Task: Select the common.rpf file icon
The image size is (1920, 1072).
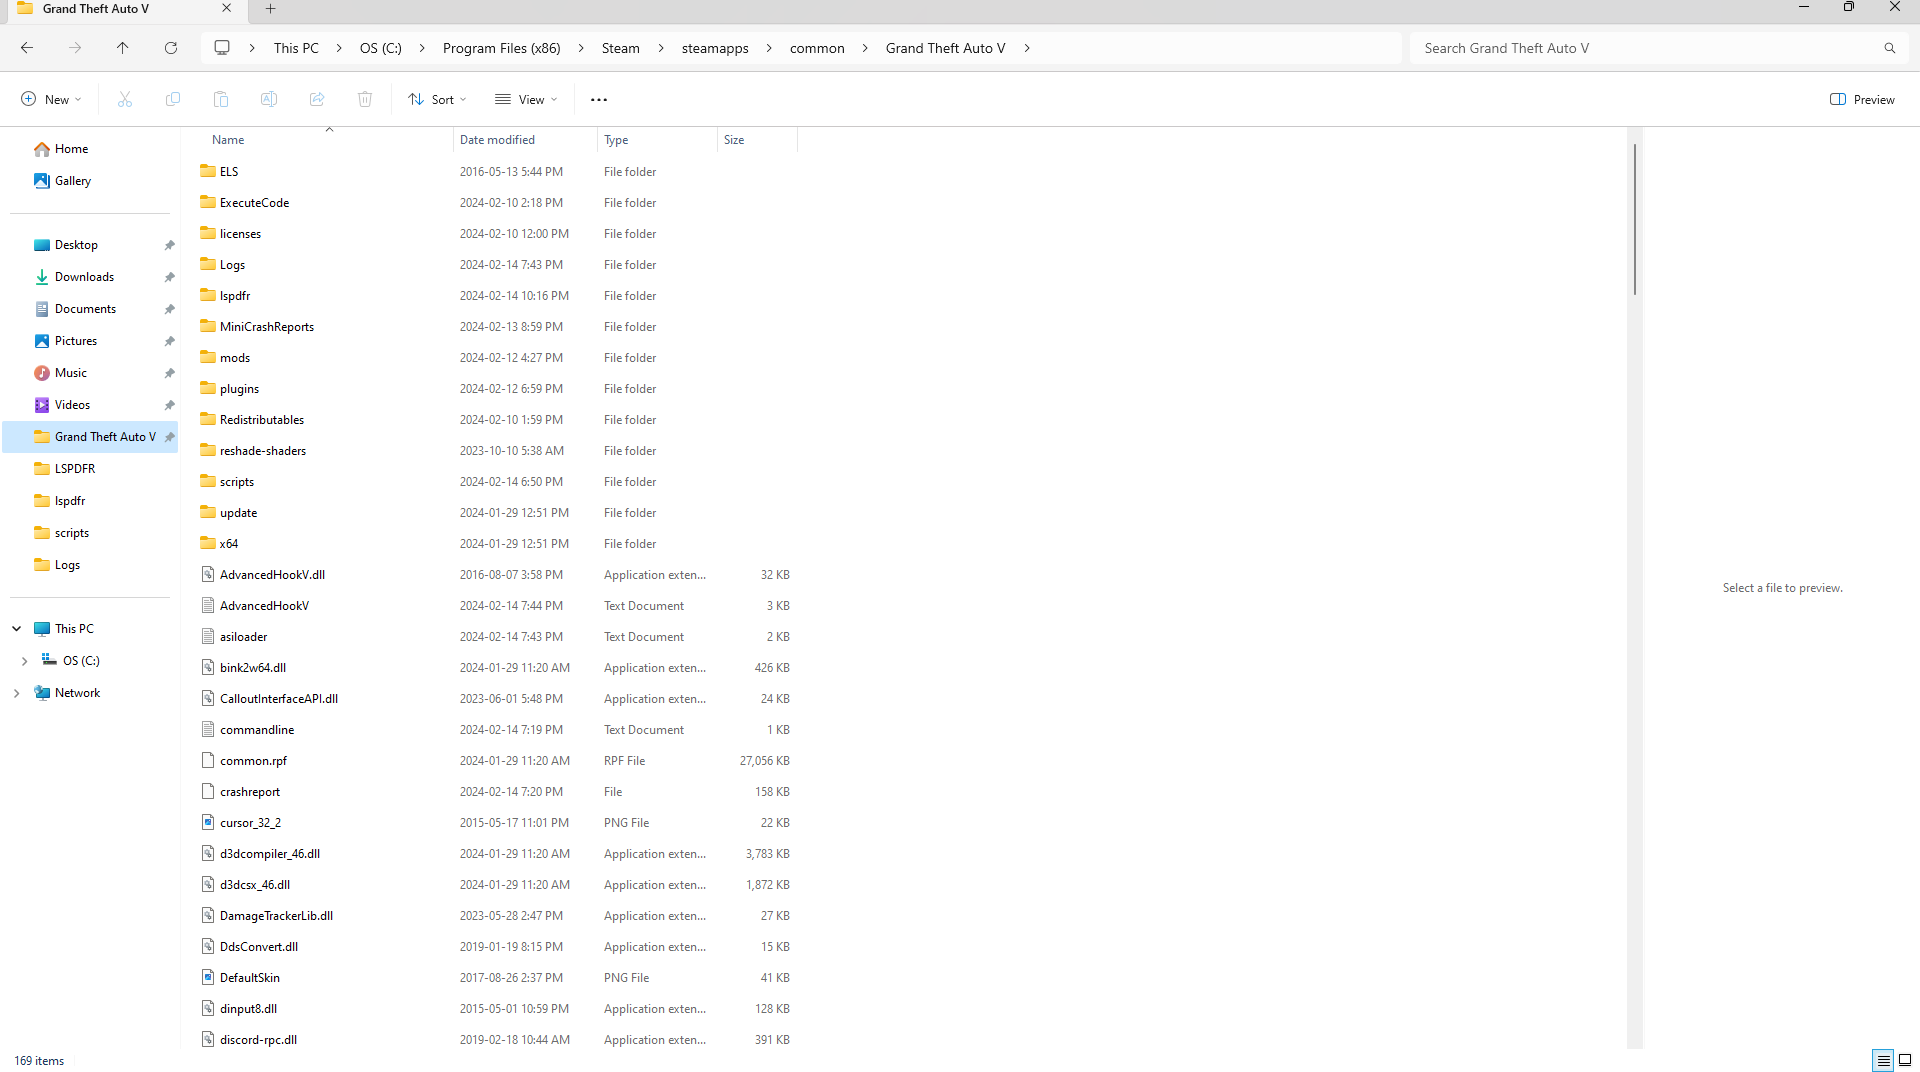Action: click(x=208, y=760)
